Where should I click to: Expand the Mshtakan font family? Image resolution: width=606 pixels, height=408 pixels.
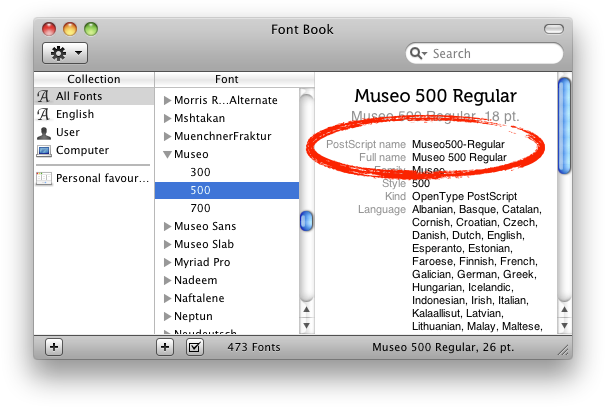pos(167,118)
